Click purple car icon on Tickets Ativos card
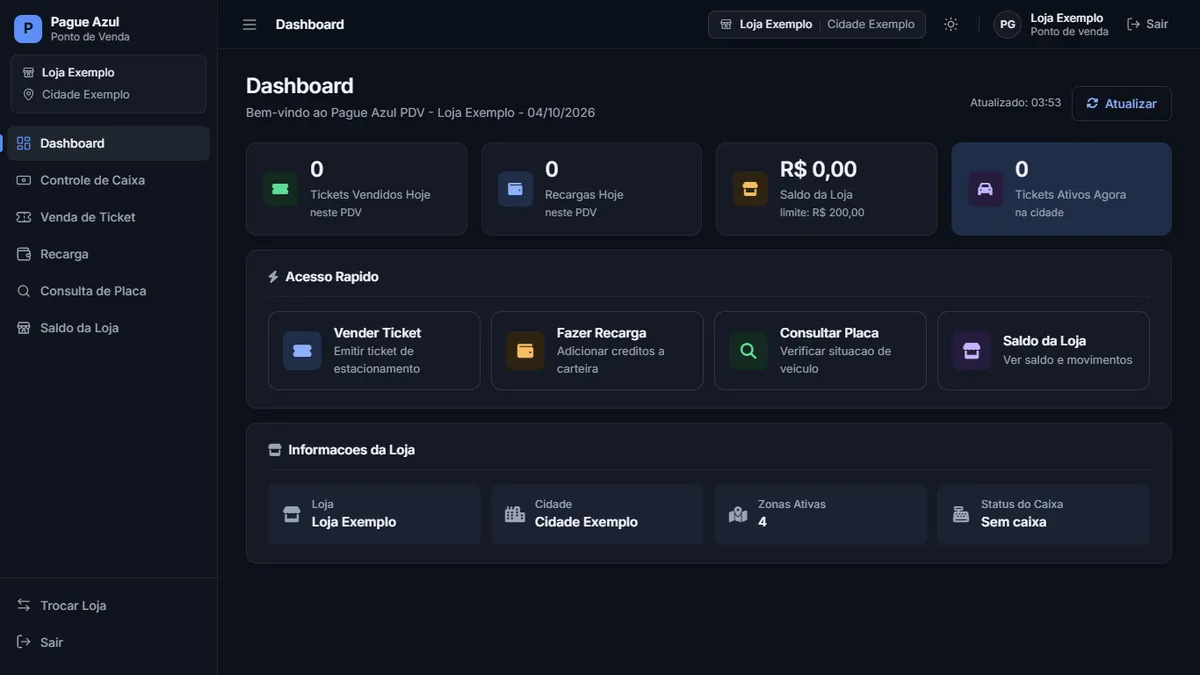 coord(985,189)
